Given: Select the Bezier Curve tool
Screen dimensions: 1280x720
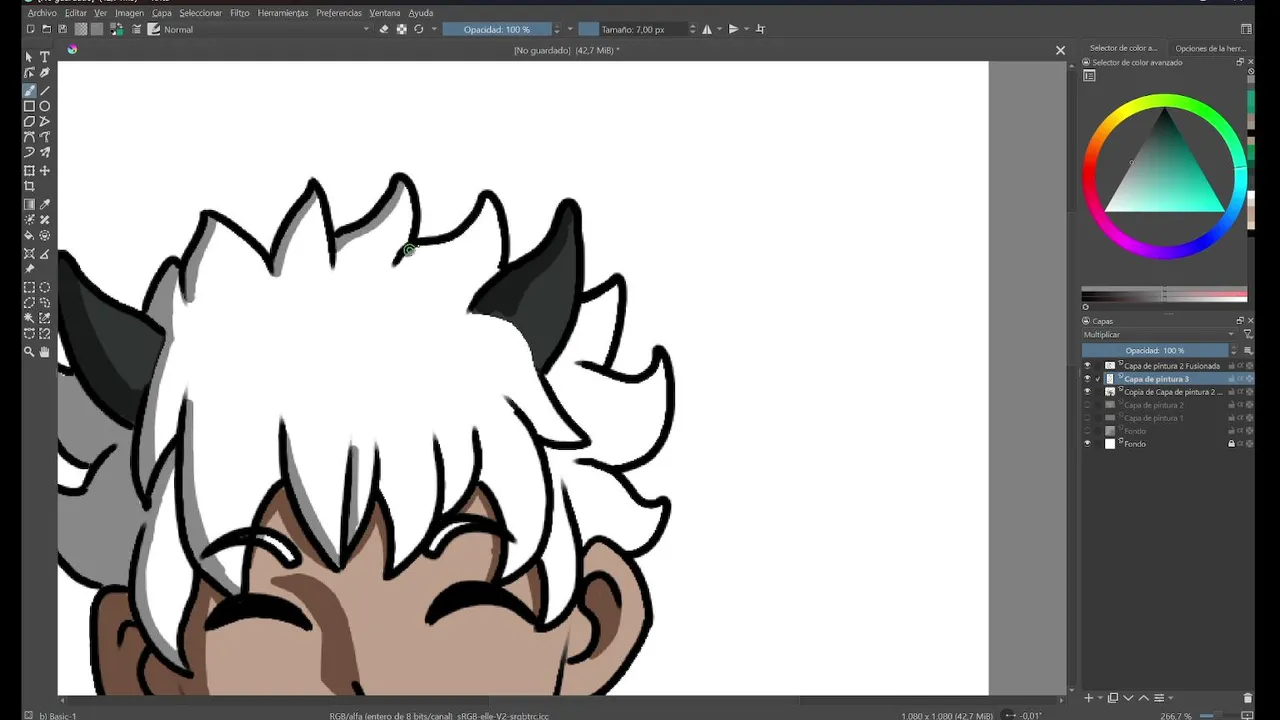Looking at the screenshot, I should tap(29, 137).
